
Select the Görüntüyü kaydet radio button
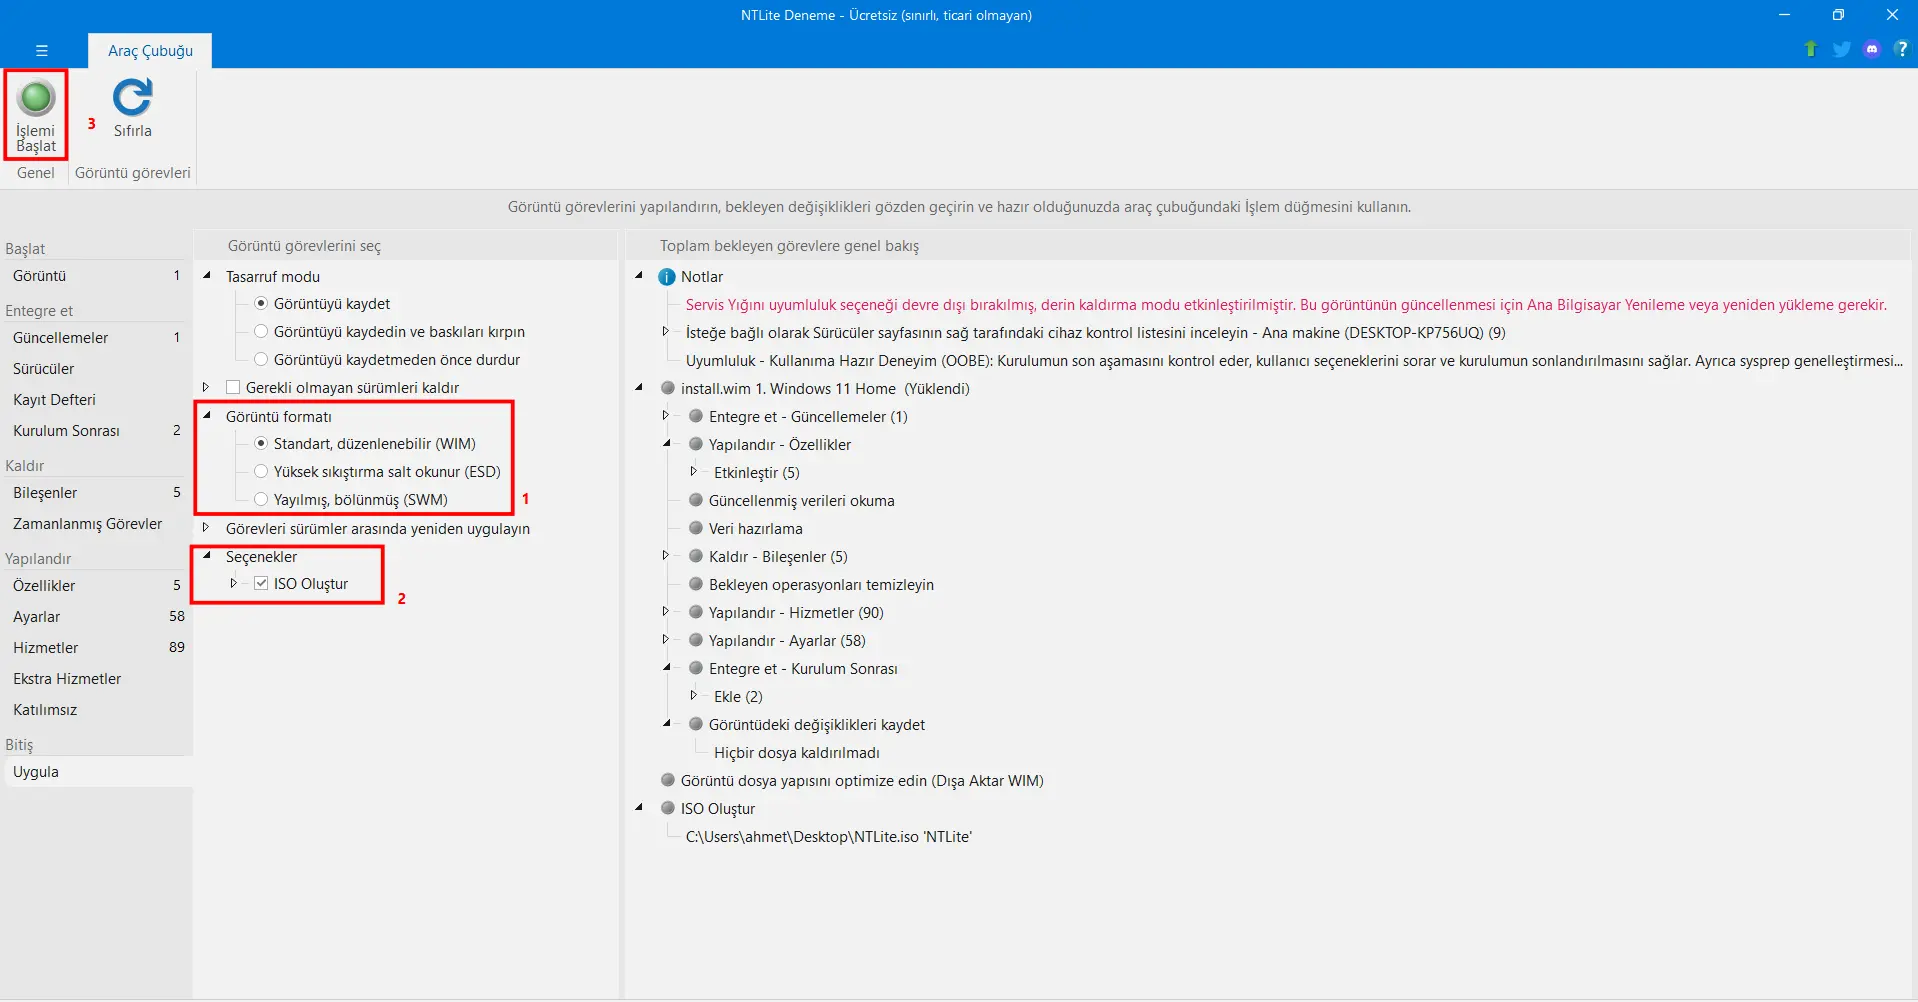point(261,303)
